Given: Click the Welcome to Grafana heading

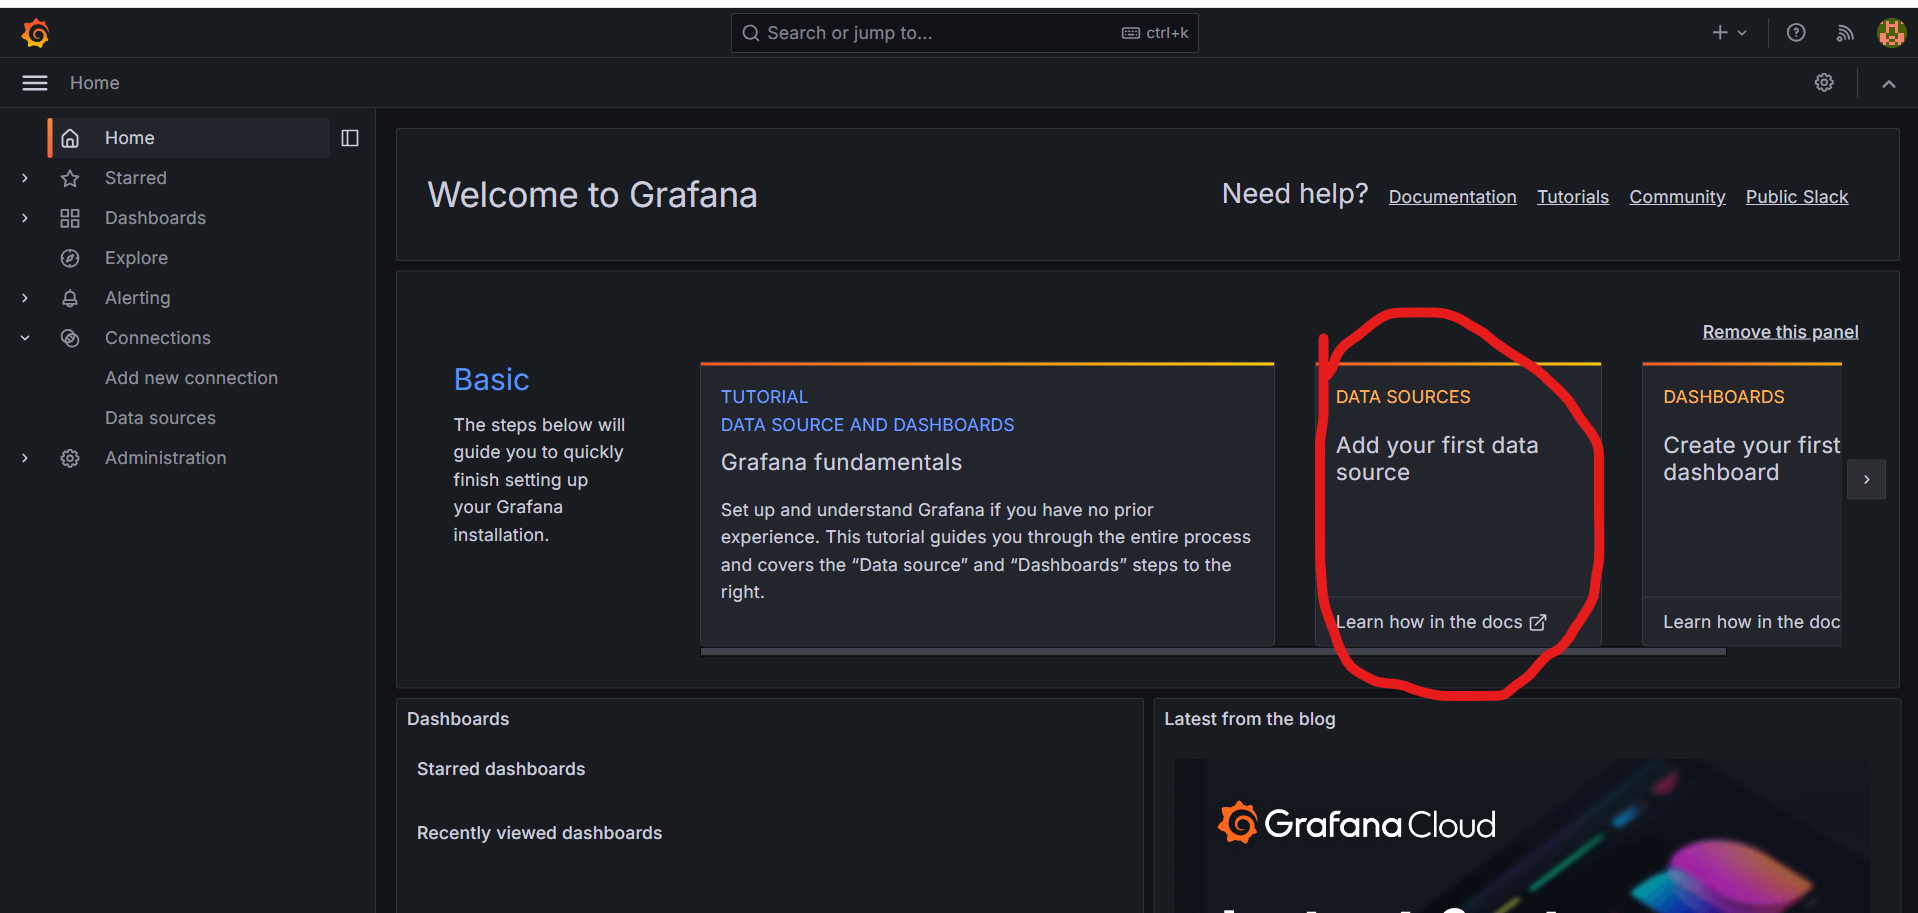Looking at the screenshot, I should (592, 195).
